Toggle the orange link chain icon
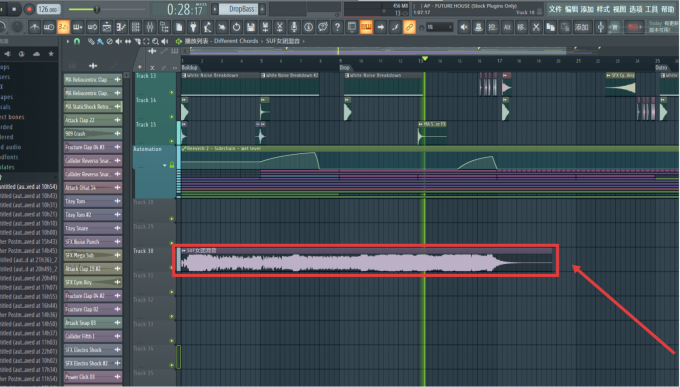 (x=409, y=27)
